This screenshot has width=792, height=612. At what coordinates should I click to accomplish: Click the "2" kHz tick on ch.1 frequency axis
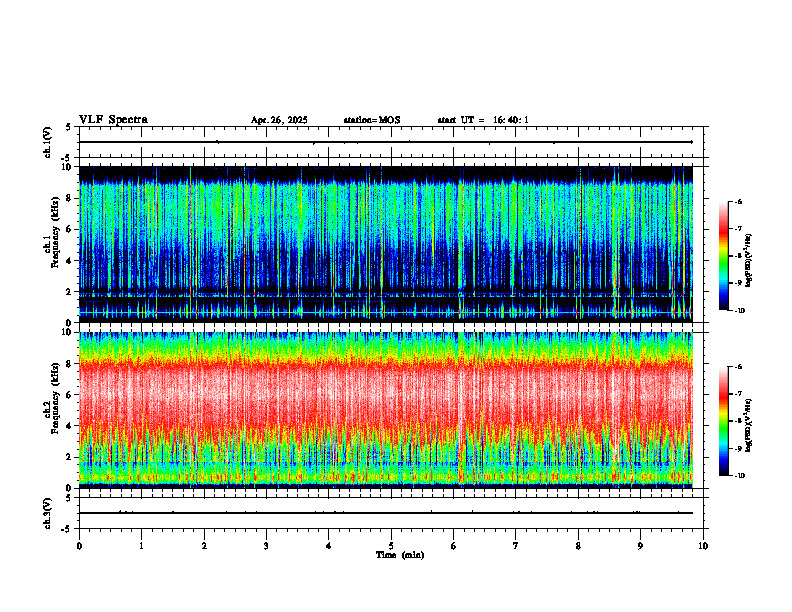[70, 292]
